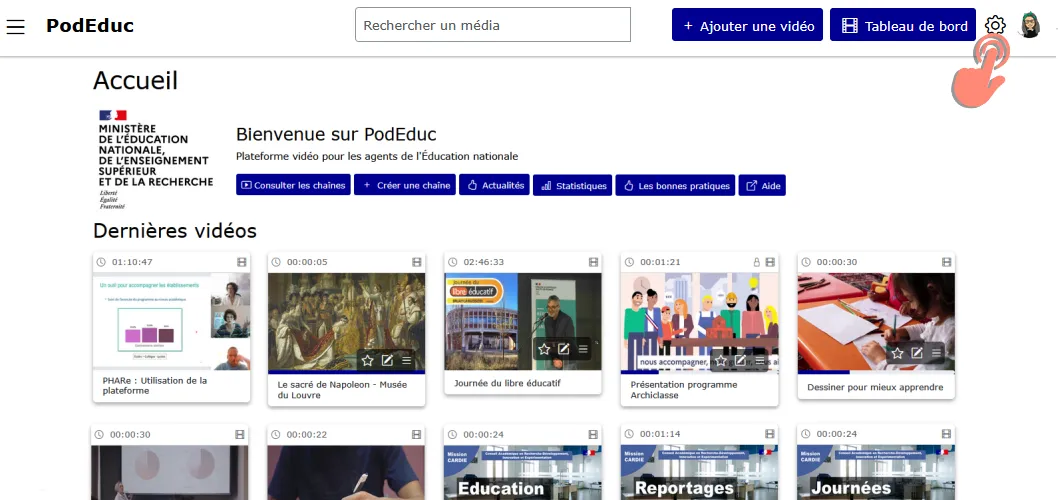This screenshot has height=500, width=1058.
Task: Click the Bienvenue sur PodEduc heading
Action: pos(336,134)
